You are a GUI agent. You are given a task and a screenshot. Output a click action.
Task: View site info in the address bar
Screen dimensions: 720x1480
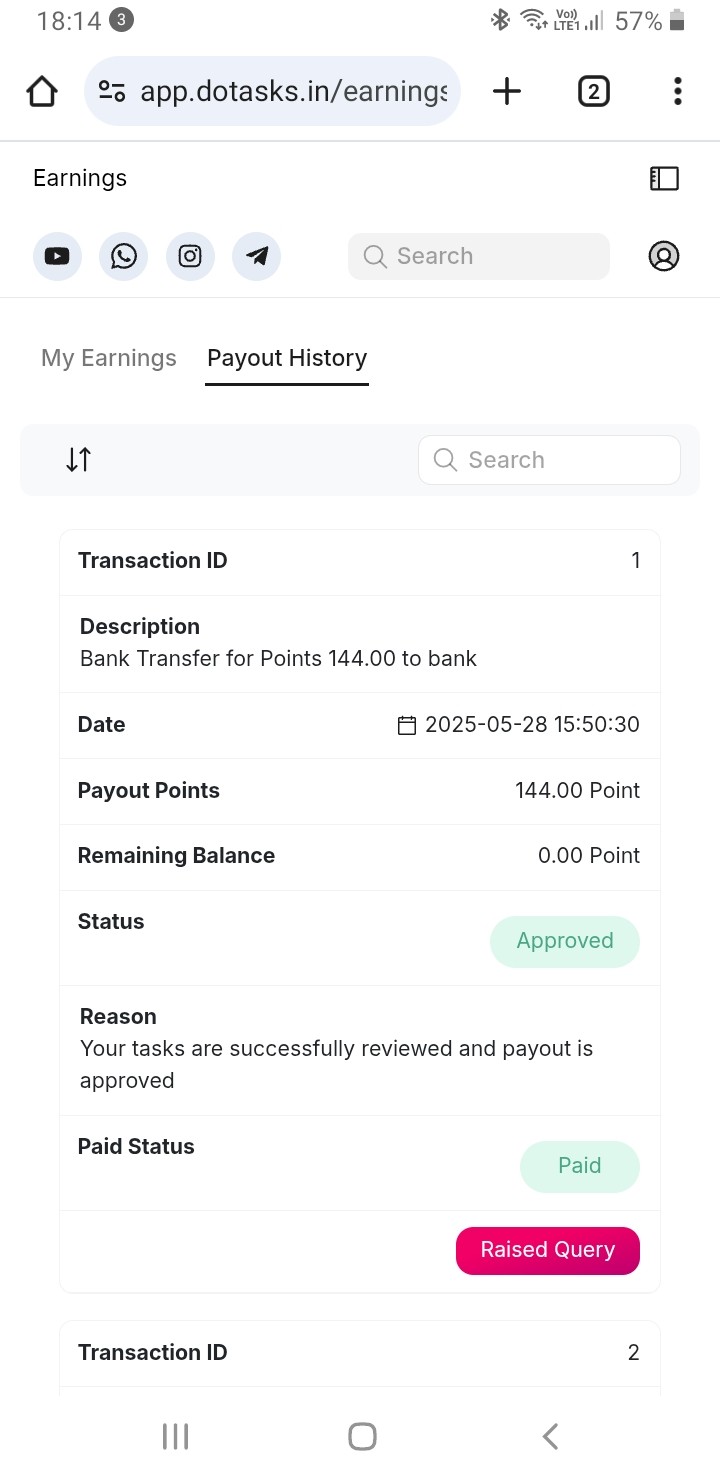[112, 91]
